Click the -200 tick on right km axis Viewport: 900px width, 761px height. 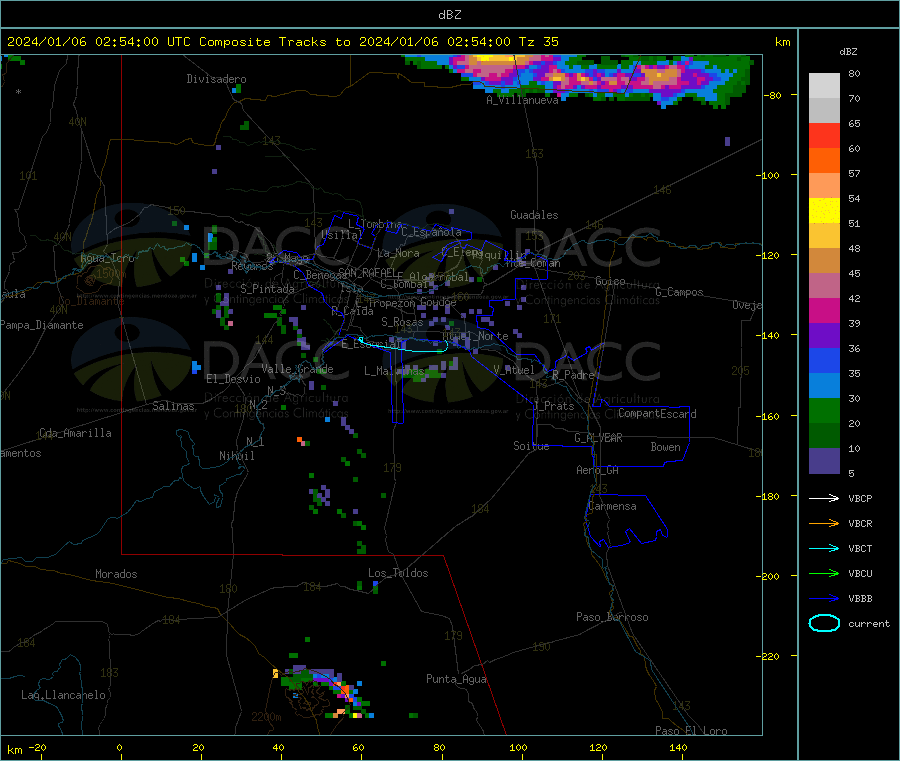coord(769,576)
